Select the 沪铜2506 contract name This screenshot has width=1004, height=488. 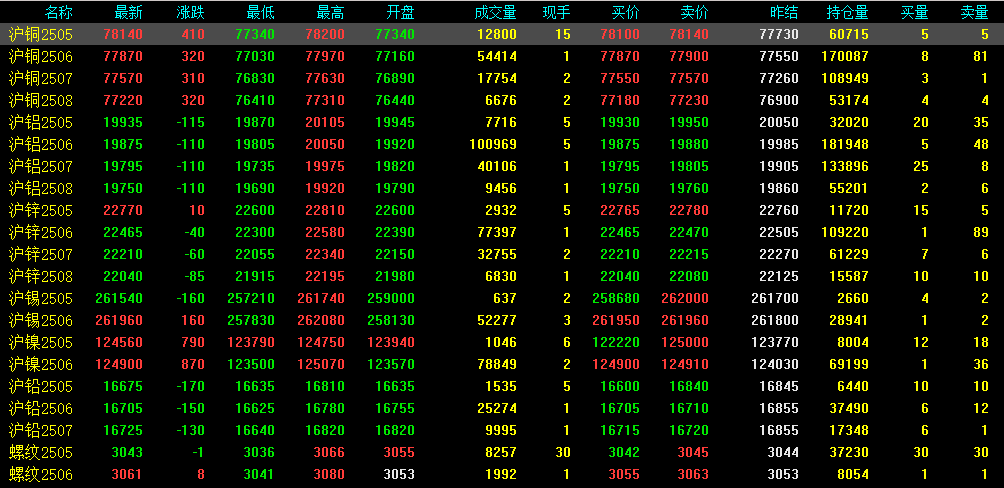pyautogui.click(x=41, y=56)
